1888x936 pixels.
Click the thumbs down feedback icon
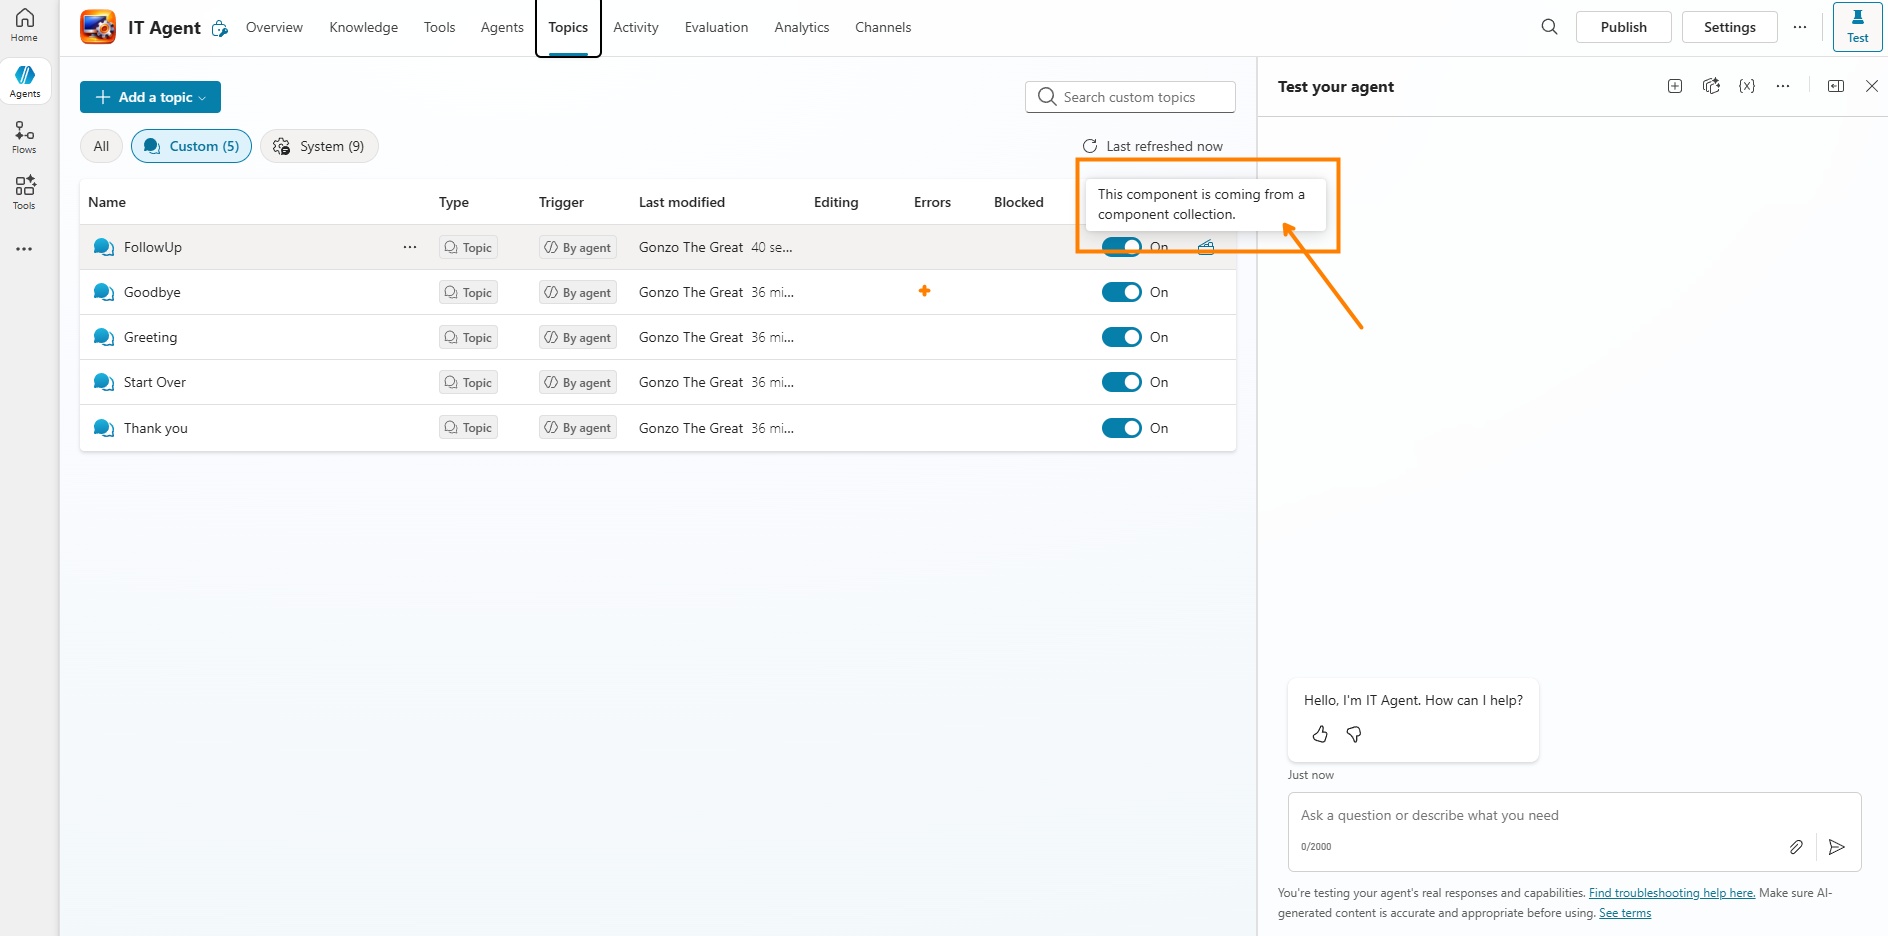click(1354, 735)
